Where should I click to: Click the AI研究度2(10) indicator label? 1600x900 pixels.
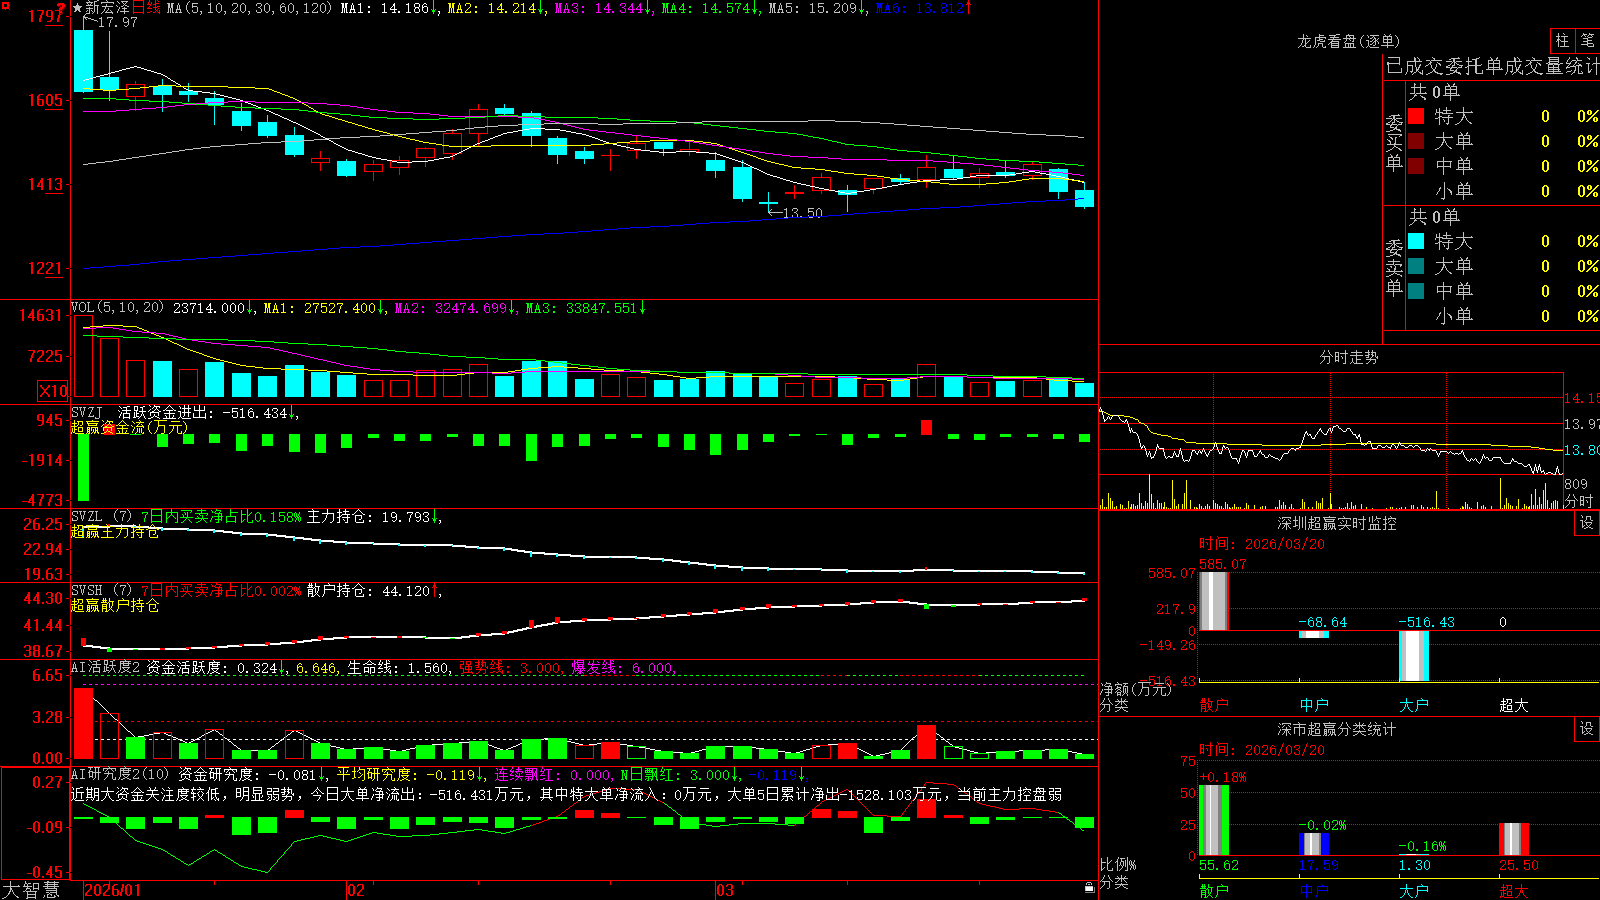pyautogui.click(x=121, y=774)
